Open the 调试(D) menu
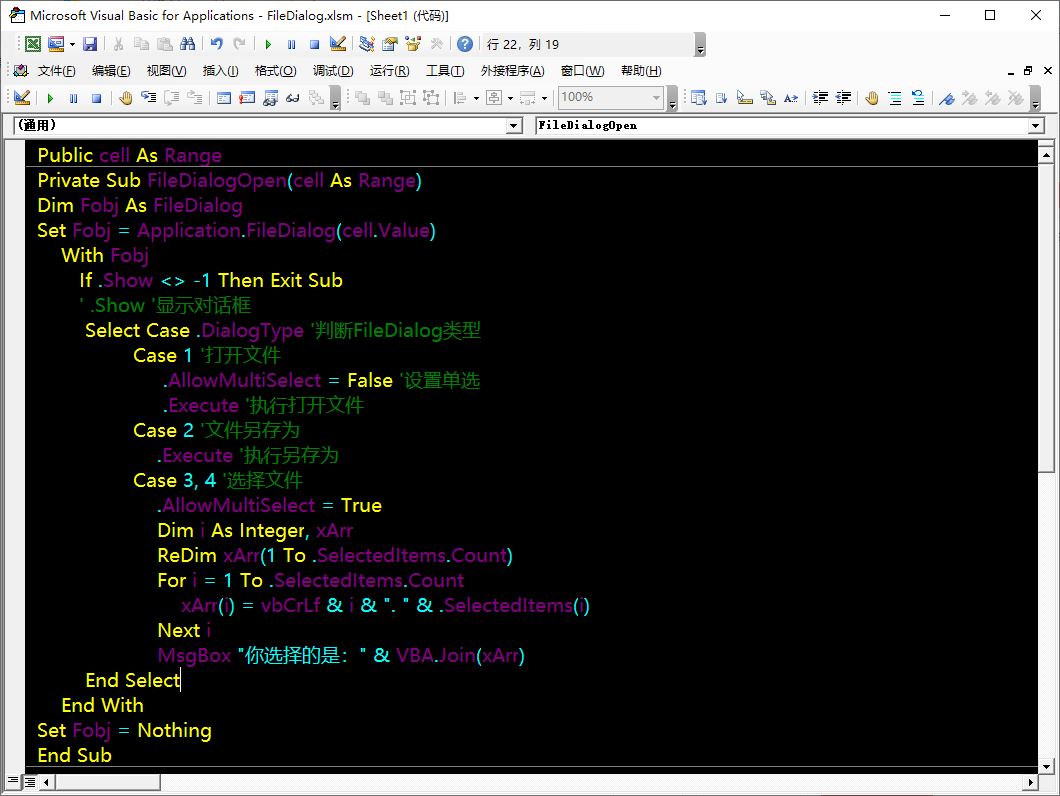This screenshot has height=796, width=1060. pos(333,71)
